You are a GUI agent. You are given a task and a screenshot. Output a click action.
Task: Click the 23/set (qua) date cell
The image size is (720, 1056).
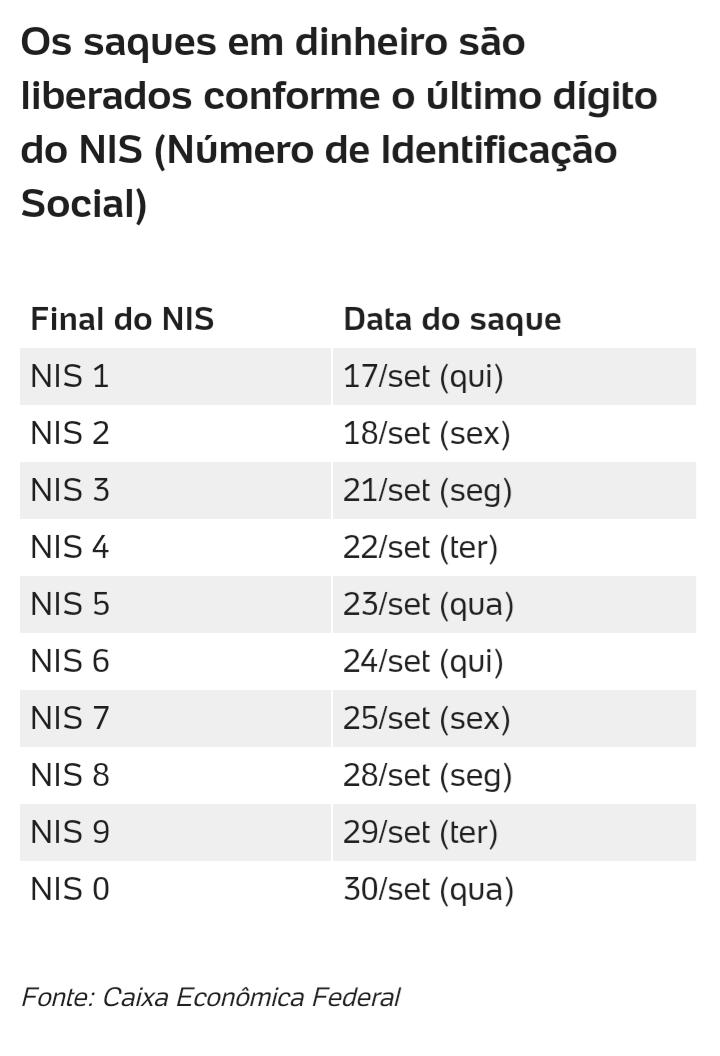pyautogui.click(x=428, y=604)
